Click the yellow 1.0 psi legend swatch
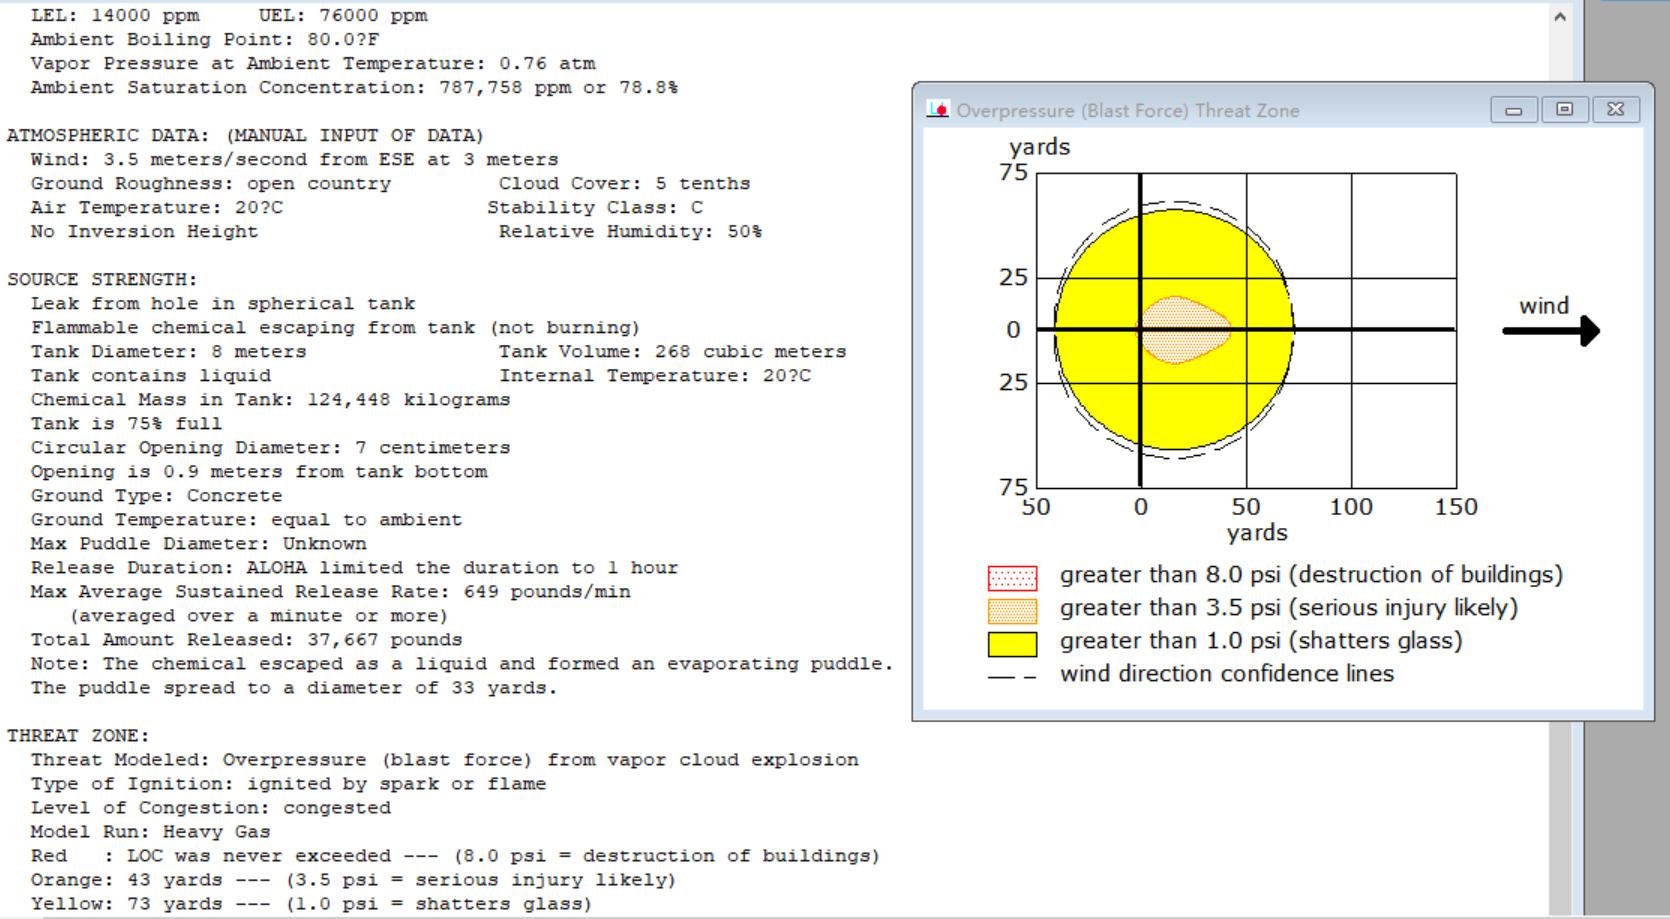 (x=1012, y=644)
